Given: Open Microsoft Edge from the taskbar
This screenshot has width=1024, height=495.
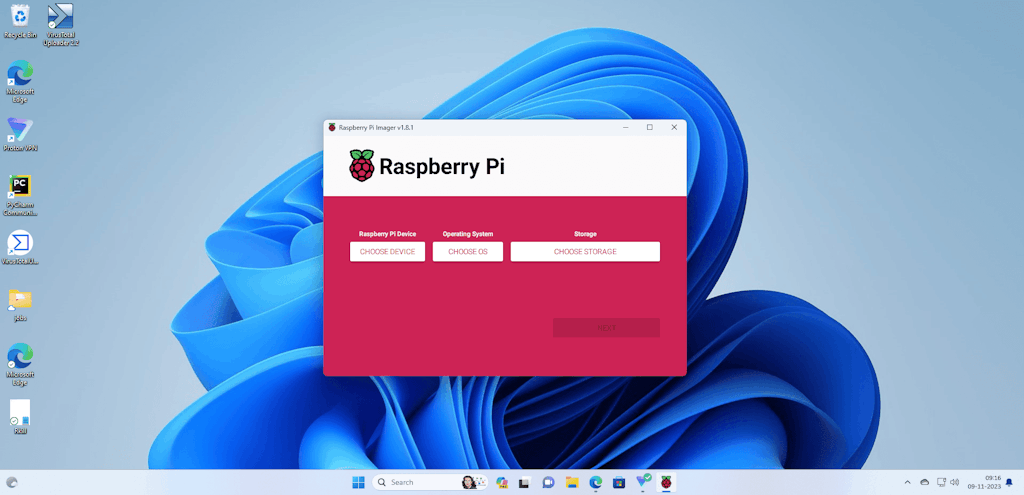Looking at the screenshot, I should (596, 482).
